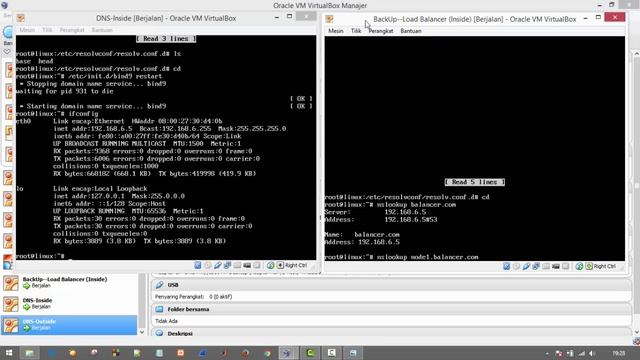The image size is (640, 360).
Task: Click the taskbar clock
Action: coord(618,353)
